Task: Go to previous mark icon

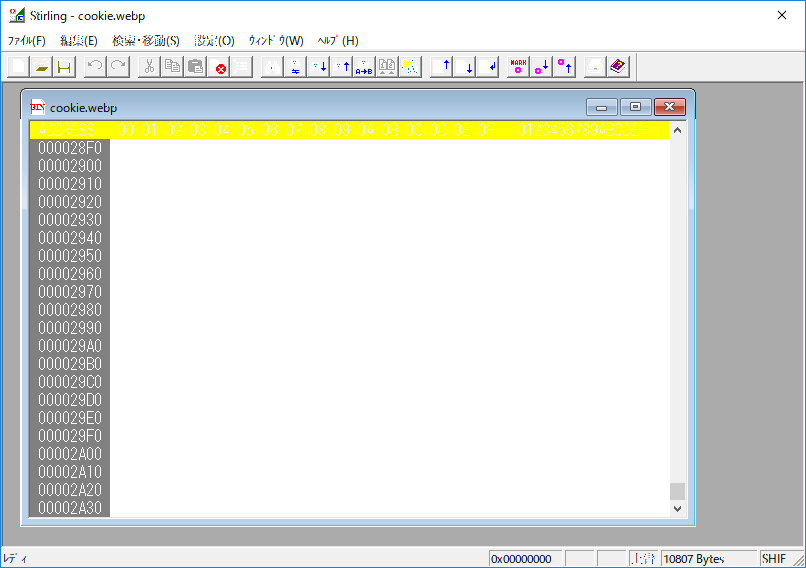Action: point(564,67)
